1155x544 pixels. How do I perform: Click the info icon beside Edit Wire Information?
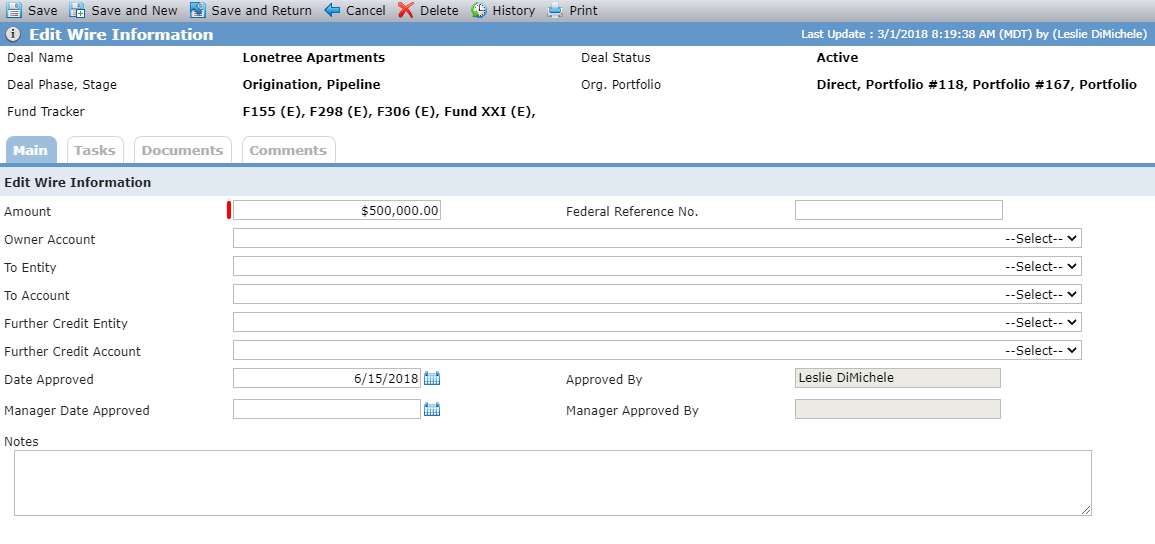click(13, 35)
